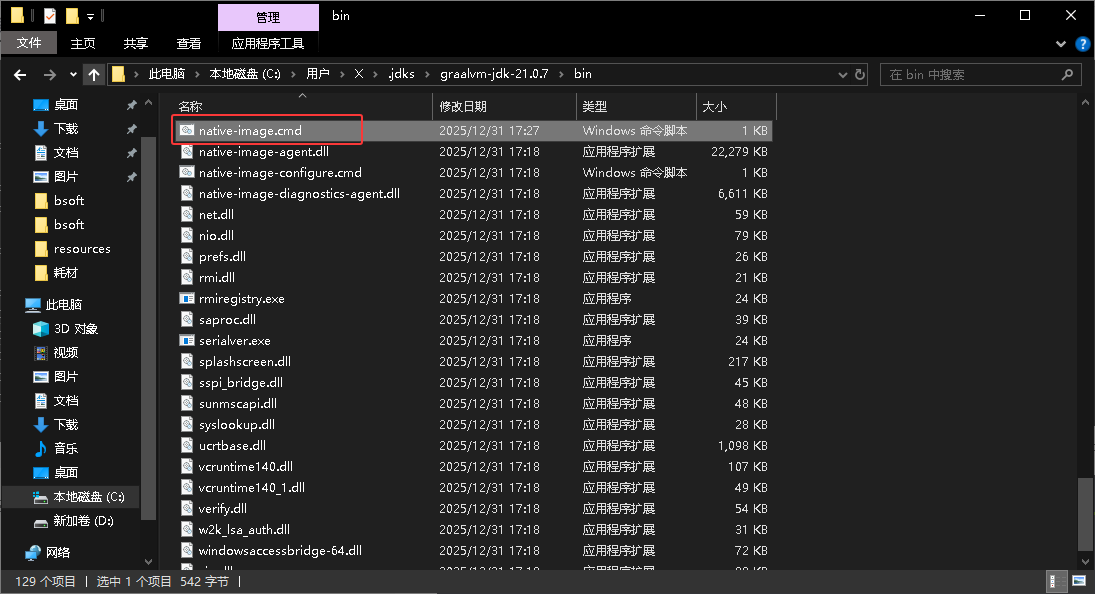
Task: Switch to large icons view layout
Action: pyautogui.click(x=1079, y=581)
